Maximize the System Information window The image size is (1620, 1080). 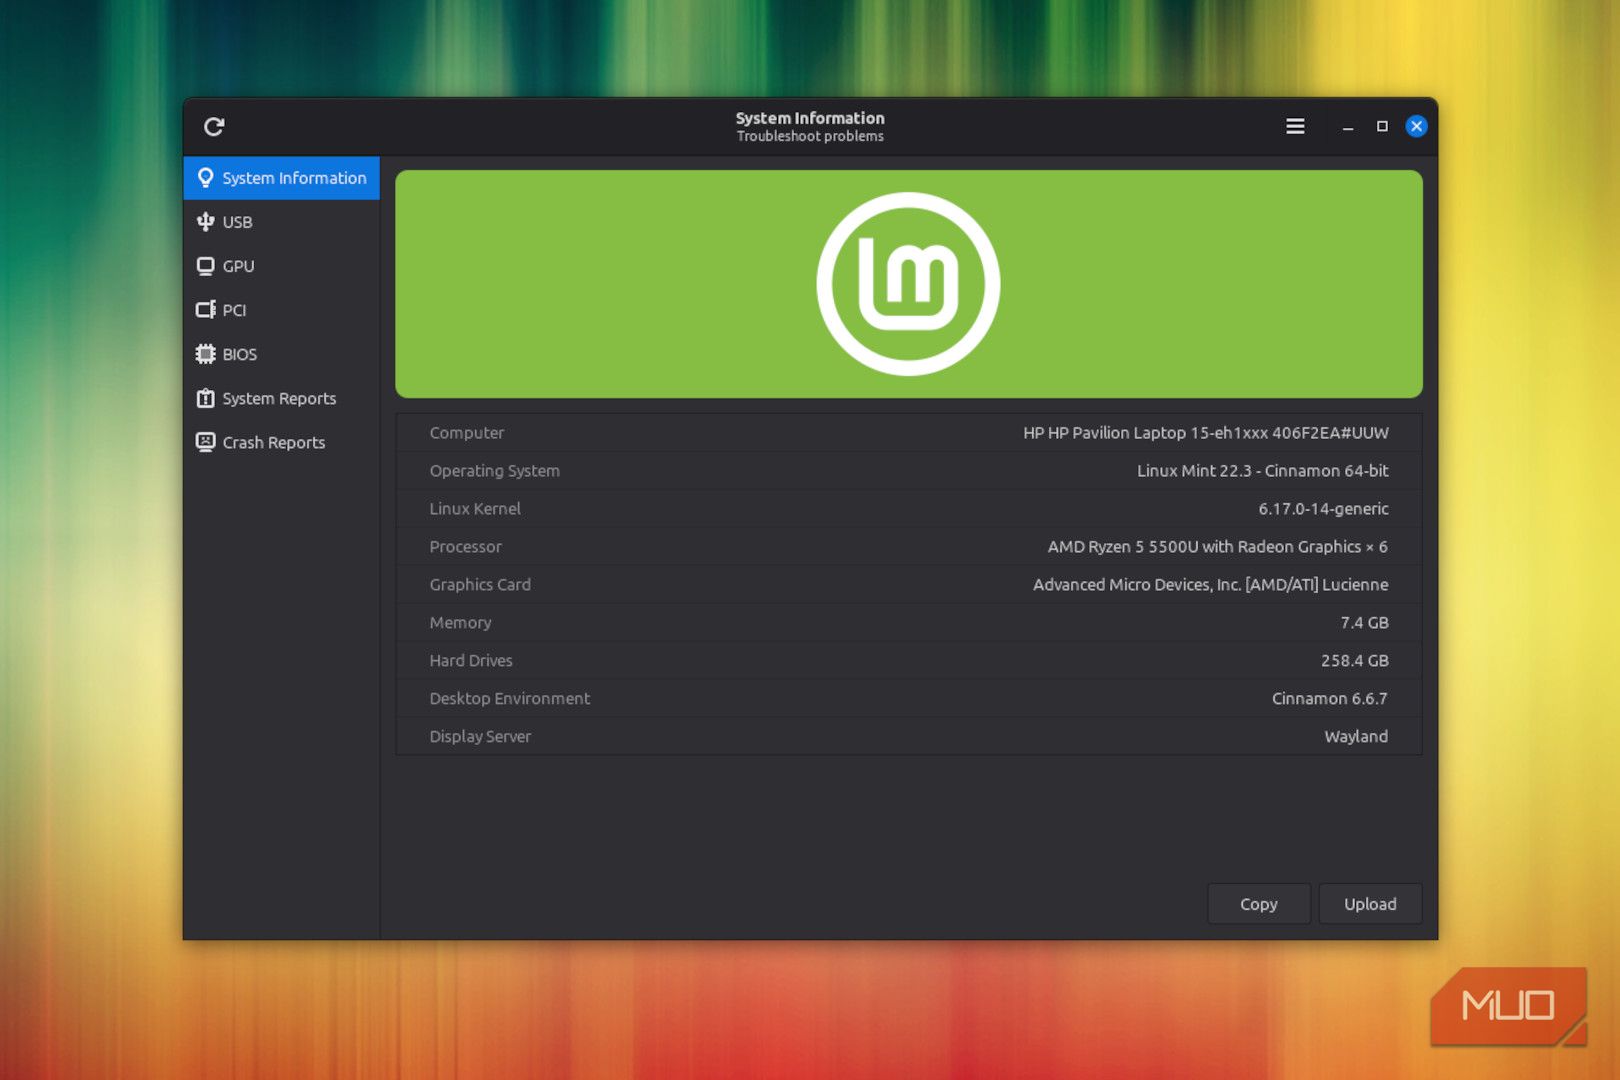[1382, 126]
